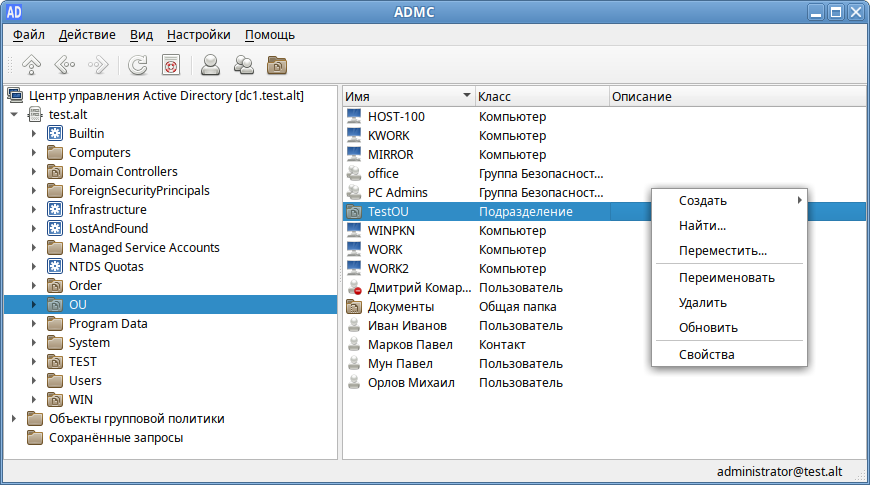Click the LostAndFound container icon

pos(55,228)
